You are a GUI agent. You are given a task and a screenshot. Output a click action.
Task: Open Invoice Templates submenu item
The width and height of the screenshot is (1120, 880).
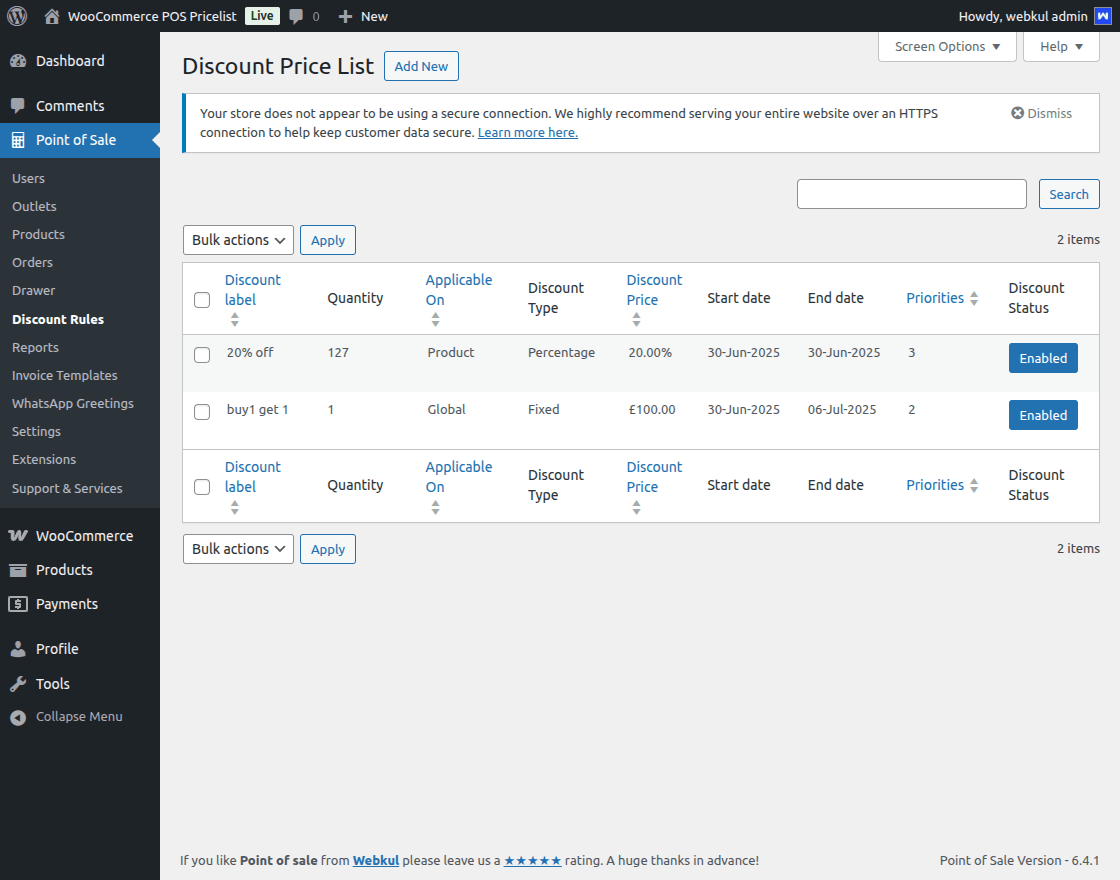click(x=65, y=375)
